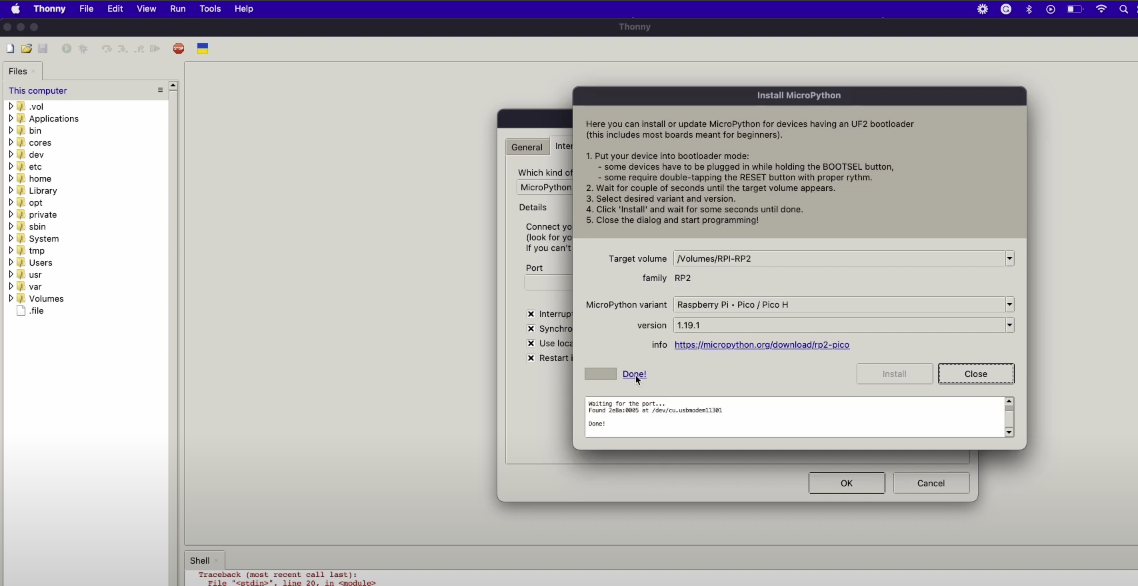This screenshot has width=1138, height=586.
Task: Toggle the Synchronize checkbox in options dialog
Action: click(x=531, y=328)
